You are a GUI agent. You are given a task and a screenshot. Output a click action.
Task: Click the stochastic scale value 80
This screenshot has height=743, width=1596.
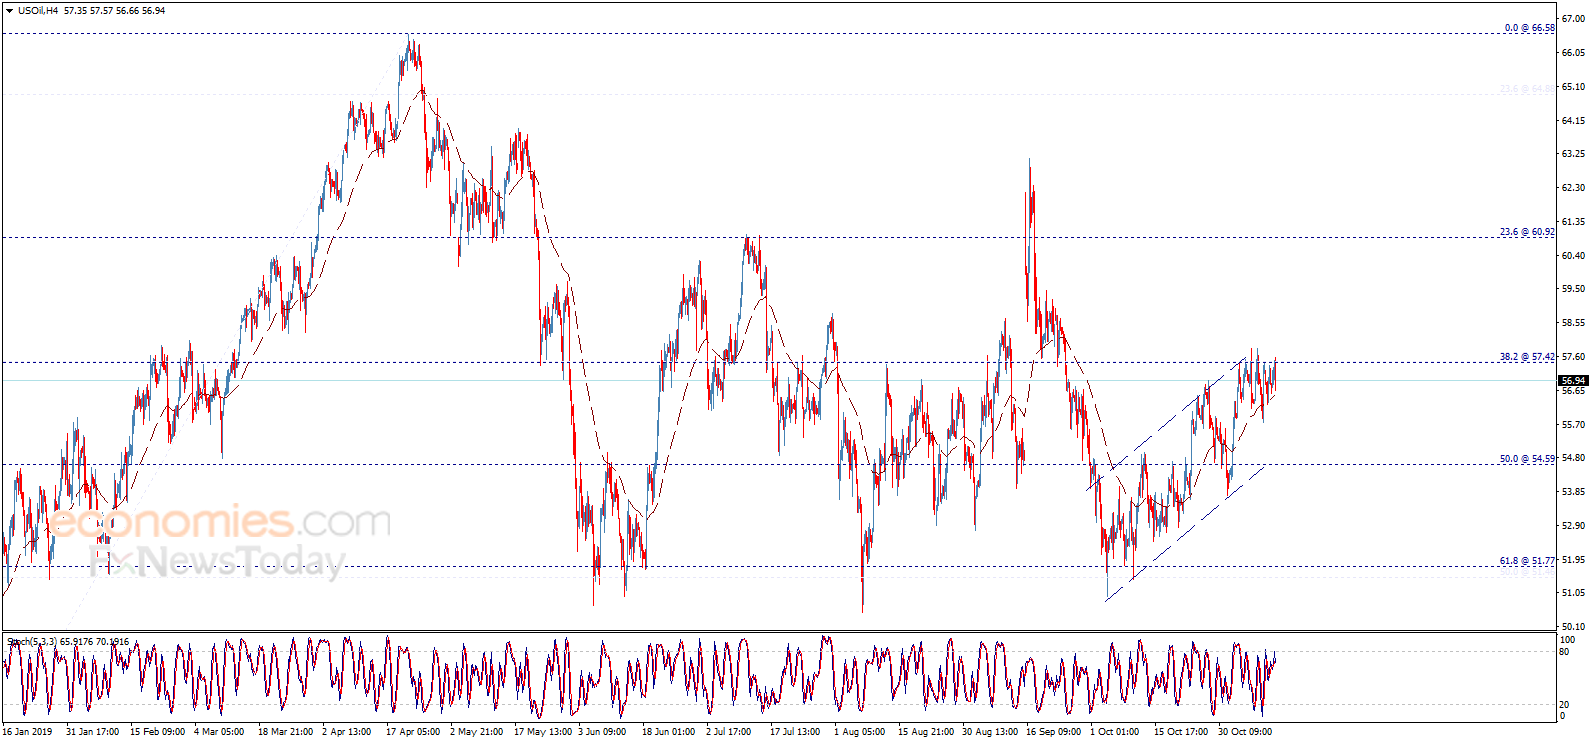1565,652
